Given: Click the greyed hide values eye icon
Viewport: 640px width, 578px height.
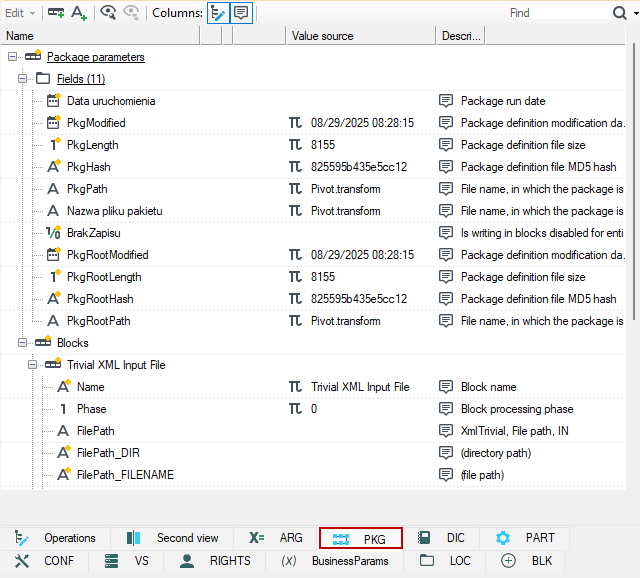Looking at the screenshot, I should 131,13.
